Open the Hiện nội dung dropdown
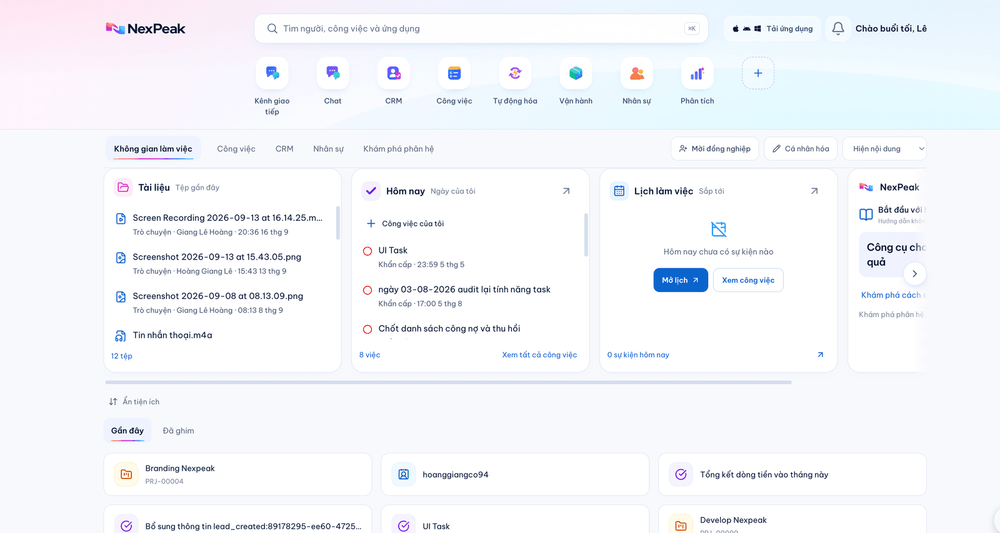This screenshot has height=533, width=1000. pyautogui.click(x=885, y=149)
